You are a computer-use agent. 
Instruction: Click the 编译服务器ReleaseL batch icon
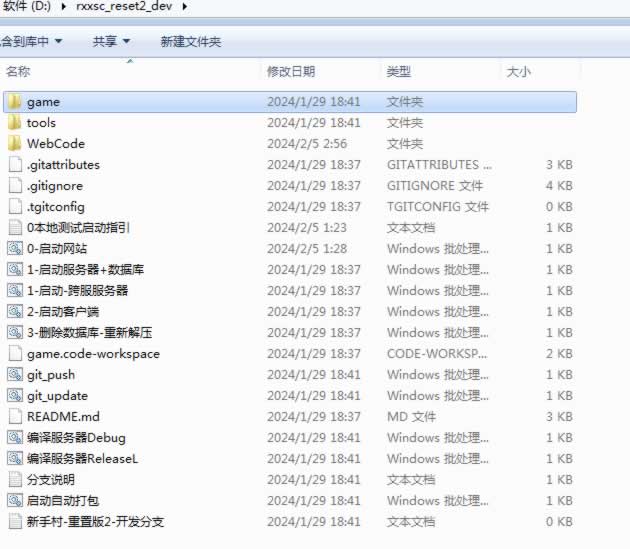(15, 458)
